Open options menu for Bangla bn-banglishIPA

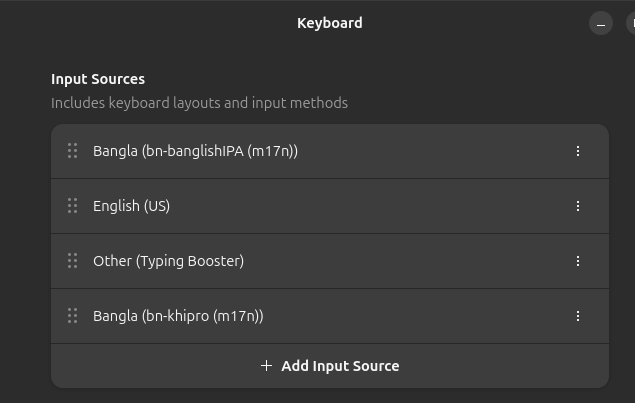pyautogui.click(x=578, y=151)
